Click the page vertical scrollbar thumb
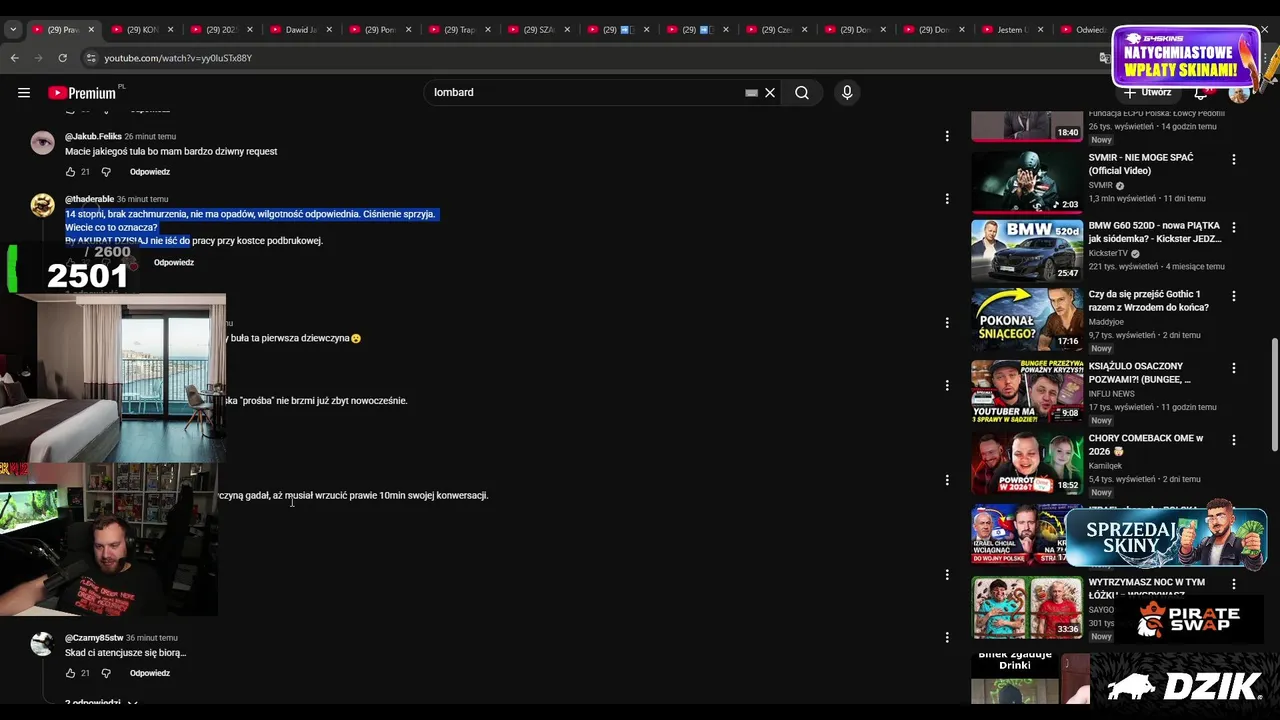This screenshot has height=720, width=1280. [1274, 395]
